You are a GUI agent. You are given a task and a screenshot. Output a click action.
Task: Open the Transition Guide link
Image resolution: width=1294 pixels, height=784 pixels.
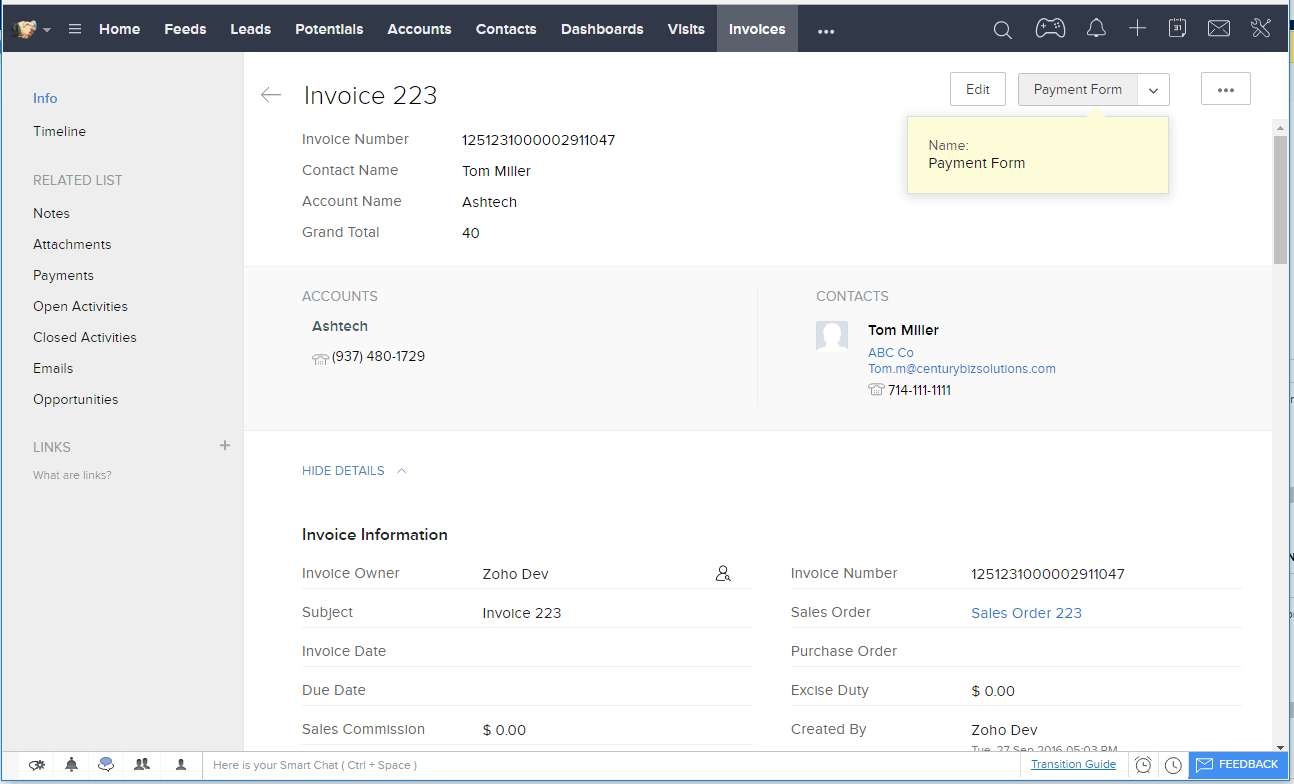pyautogui.click(x=1073, y=765)
